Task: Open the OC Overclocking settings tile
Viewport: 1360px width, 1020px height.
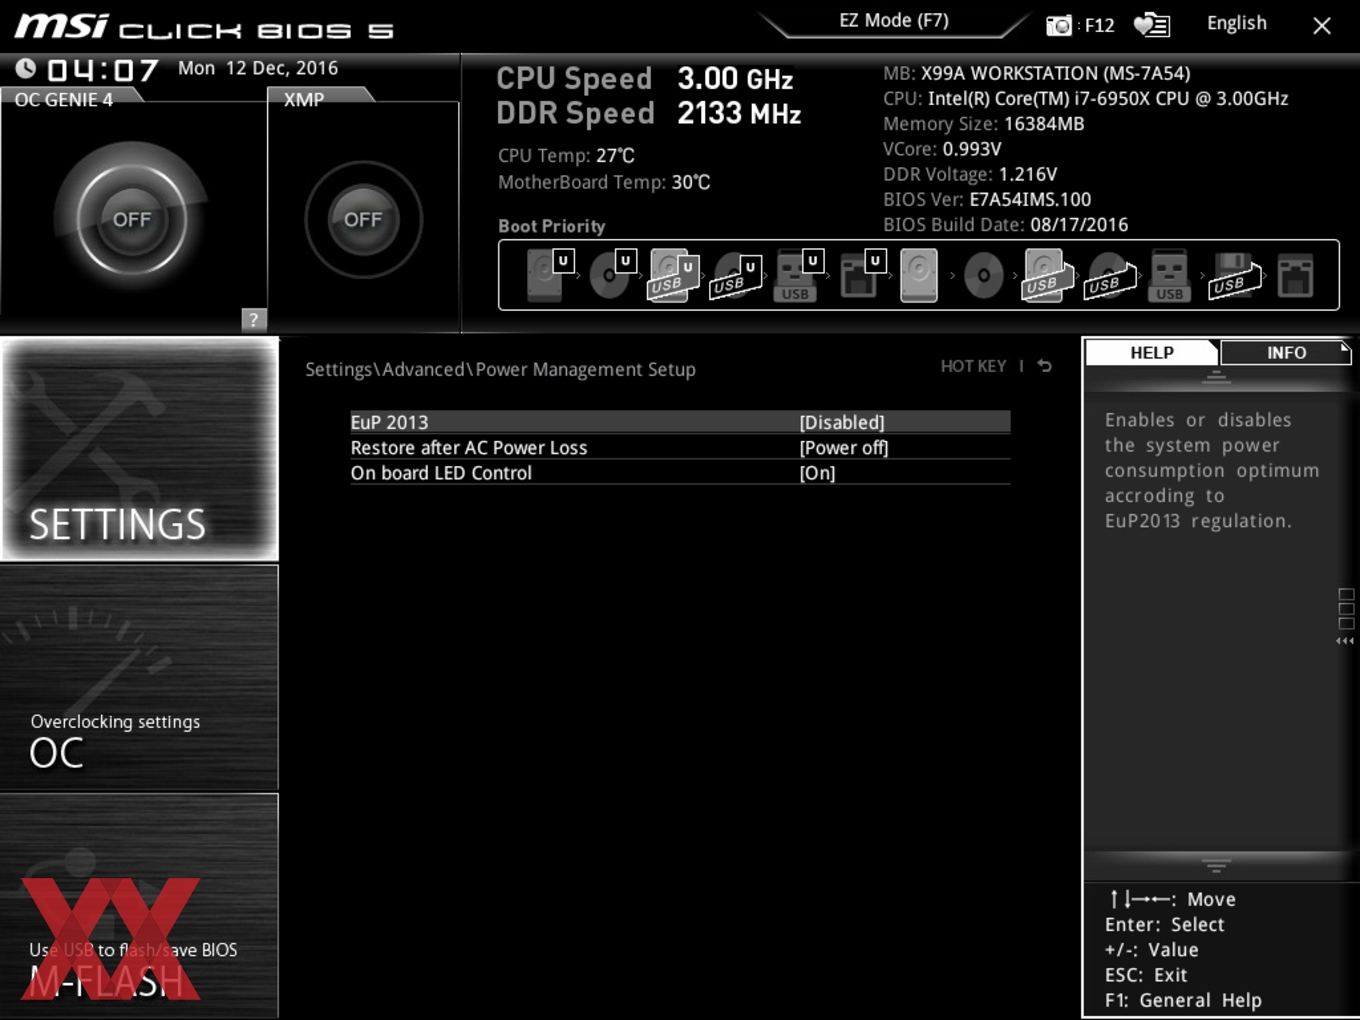Action: pos(140,678)
